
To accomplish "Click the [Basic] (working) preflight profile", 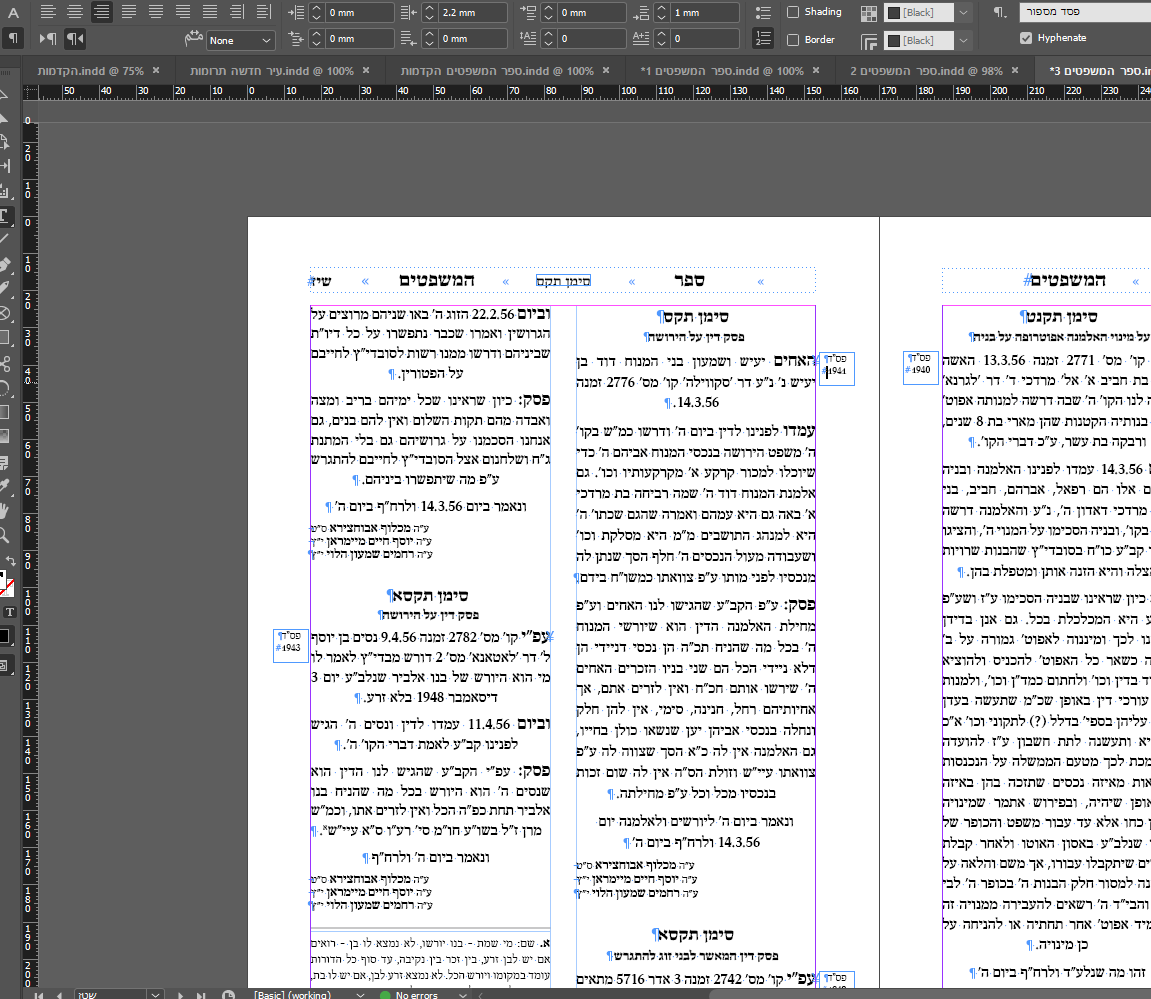I will pyautogui.click(x=292, y=995).
